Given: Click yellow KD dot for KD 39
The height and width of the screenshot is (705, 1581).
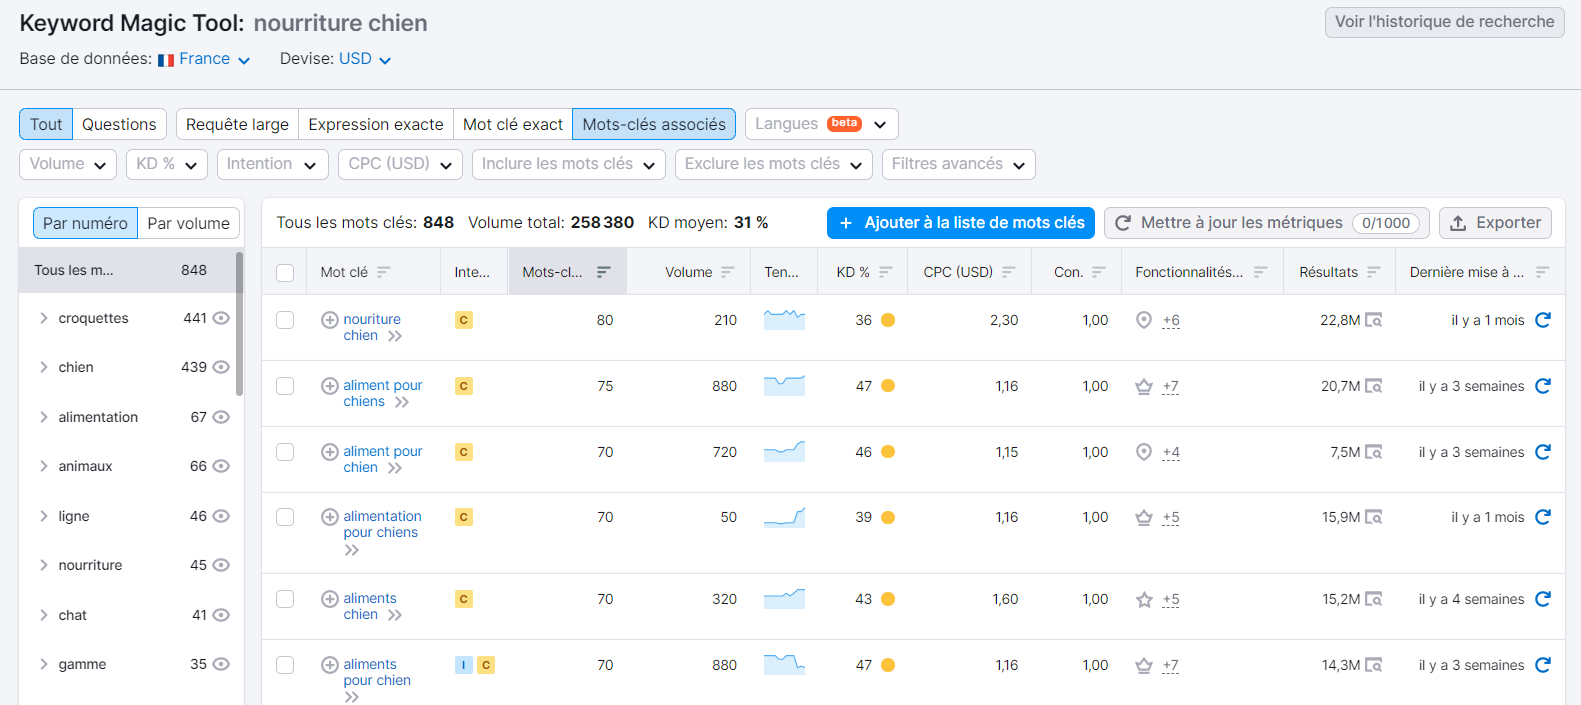Looking at the screenshot, I should click(888, 517).
